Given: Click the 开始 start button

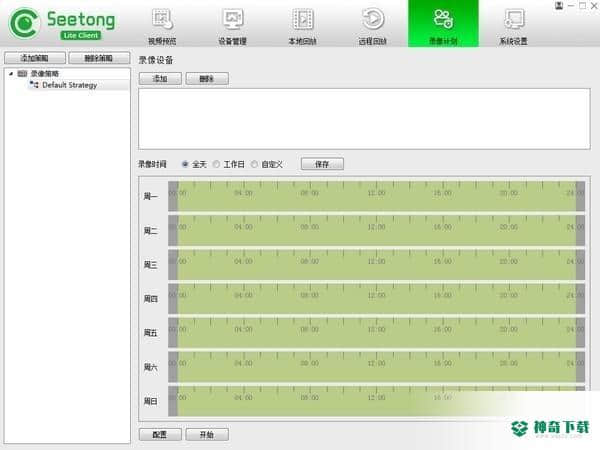Looking at the screenshot, I should 207,435.
